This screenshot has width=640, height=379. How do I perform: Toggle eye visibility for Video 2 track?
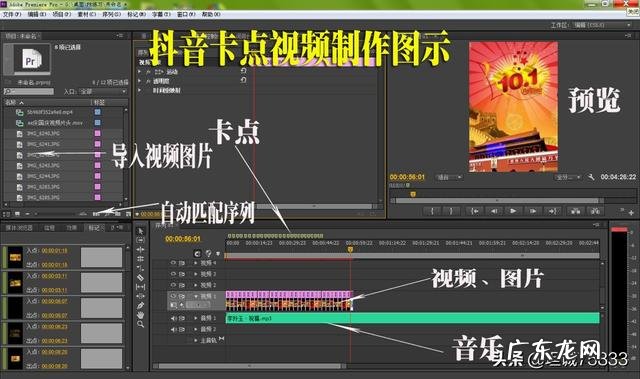[x=173, y=285]
